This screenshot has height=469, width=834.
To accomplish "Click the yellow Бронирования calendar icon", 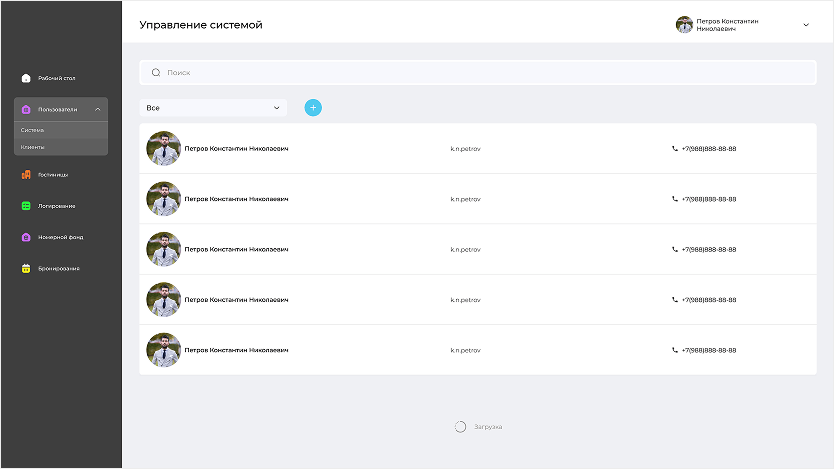I will [x=26, y=268].
